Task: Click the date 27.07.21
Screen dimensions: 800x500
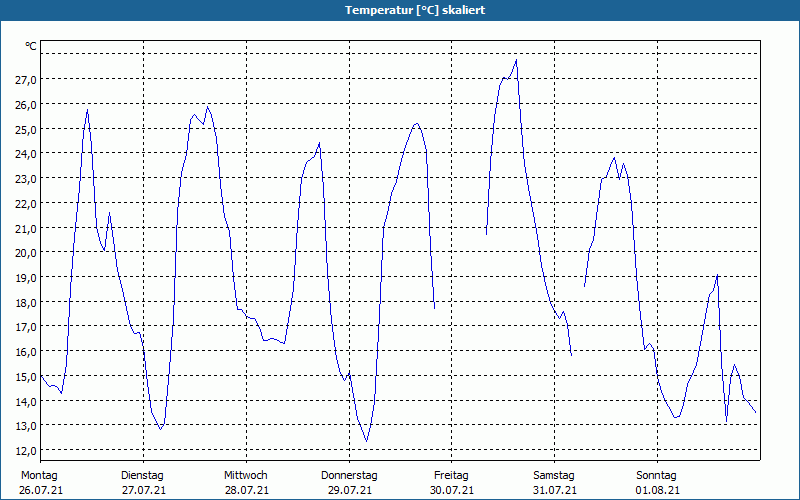Action: [x=144, y=491]
